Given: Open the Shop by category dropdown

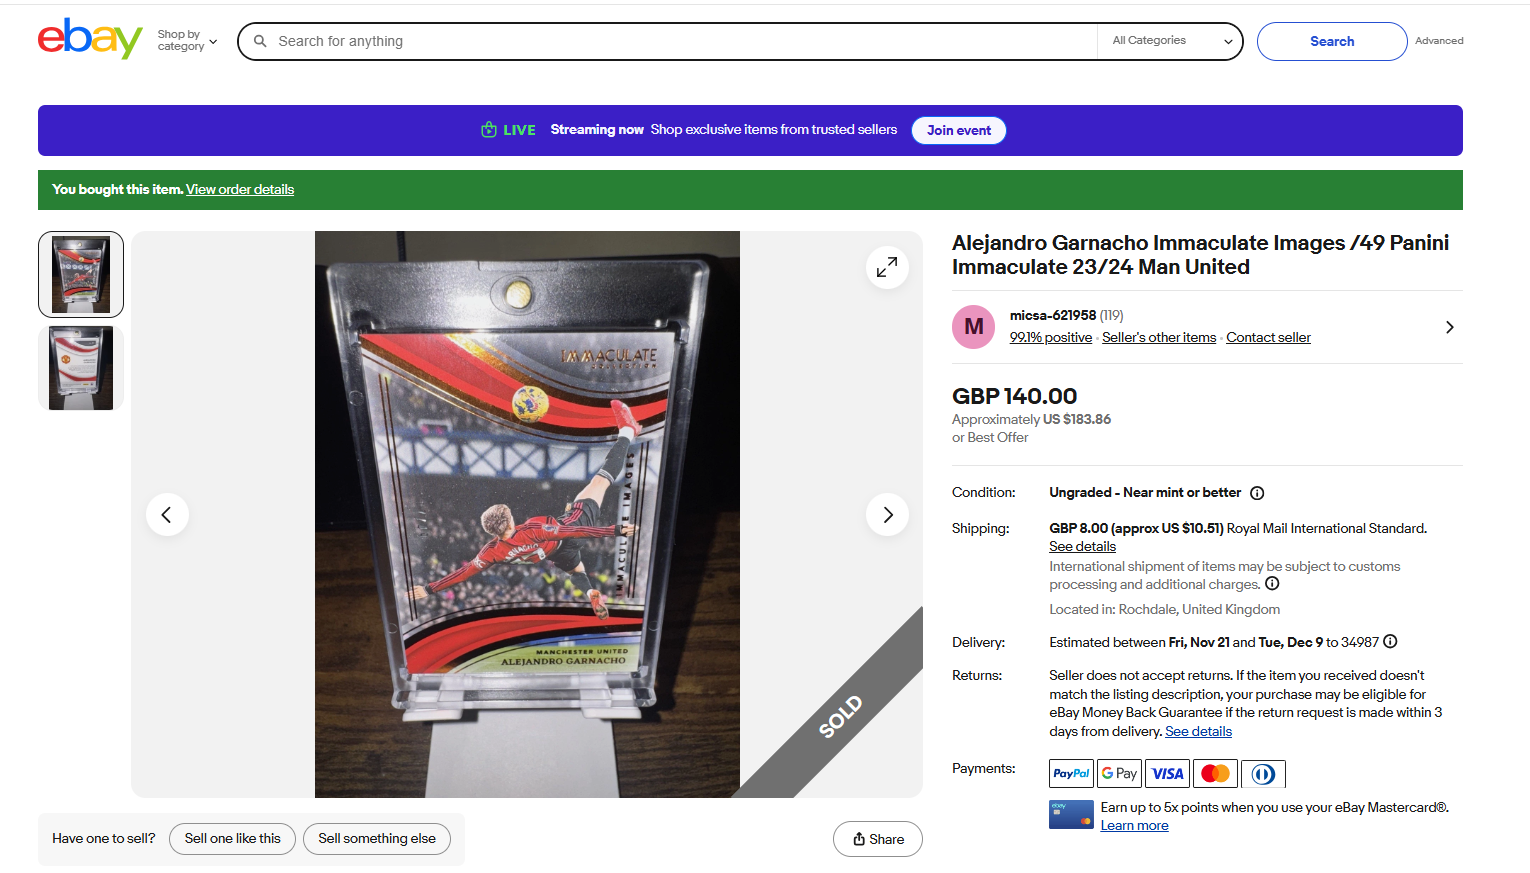Looking at the screenshot, I should [x=187, y=41].
